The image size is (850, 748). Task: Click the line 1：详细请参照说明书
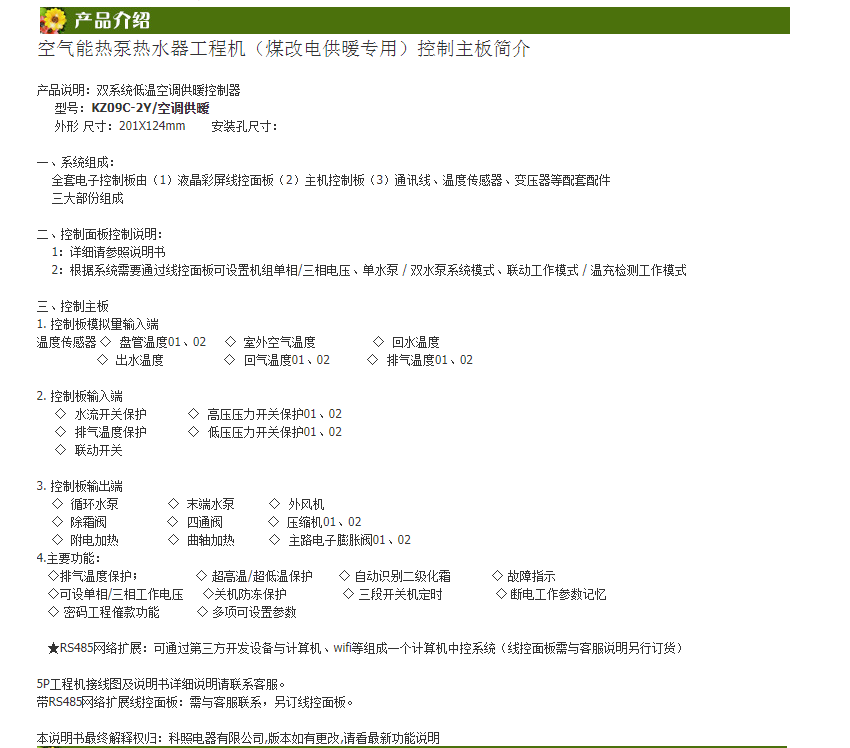point(108,252)
